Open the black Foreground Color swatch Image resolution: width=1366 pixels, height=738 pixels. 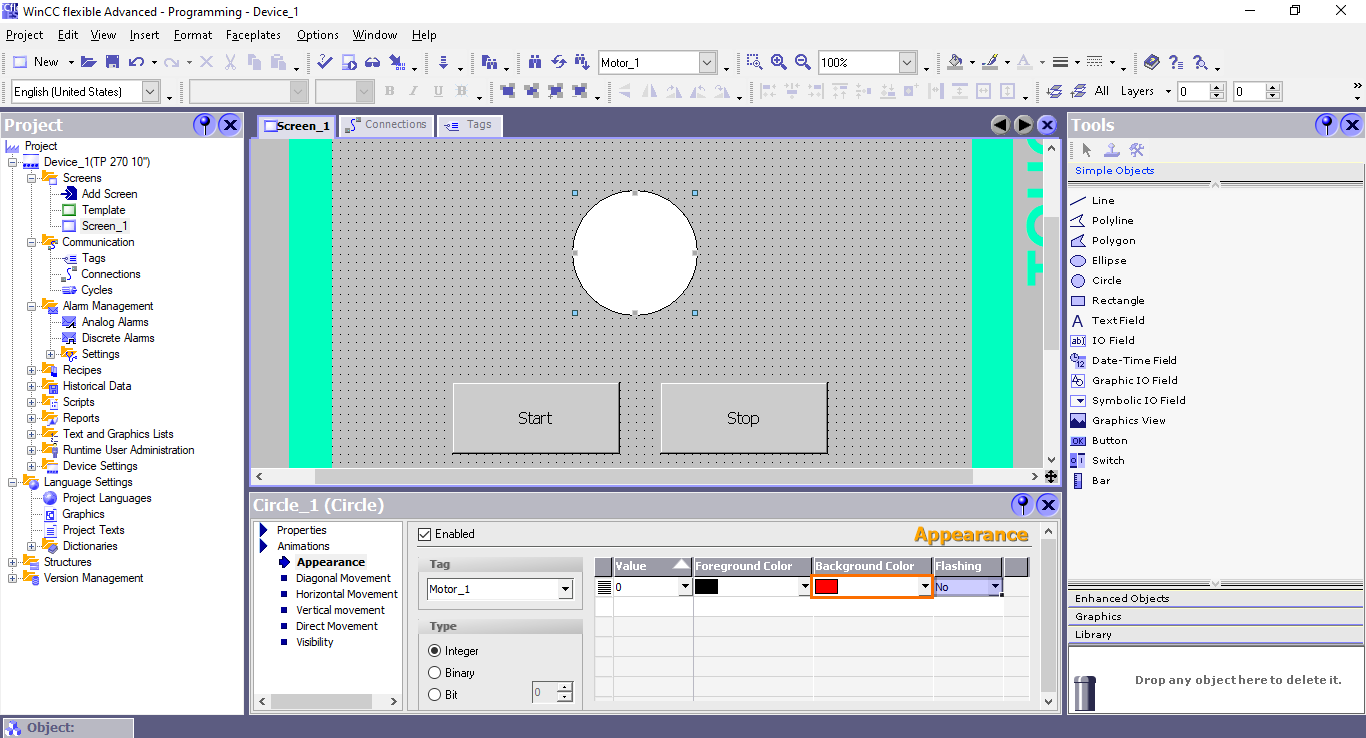coord(706,587)
